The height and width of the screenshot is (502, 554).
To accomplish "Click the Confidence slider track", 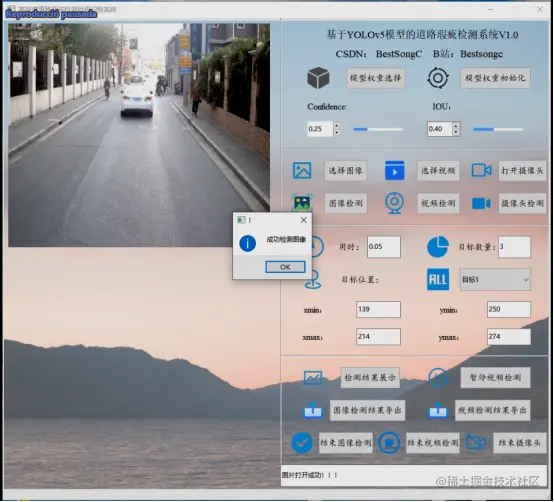I will (378, 129).
